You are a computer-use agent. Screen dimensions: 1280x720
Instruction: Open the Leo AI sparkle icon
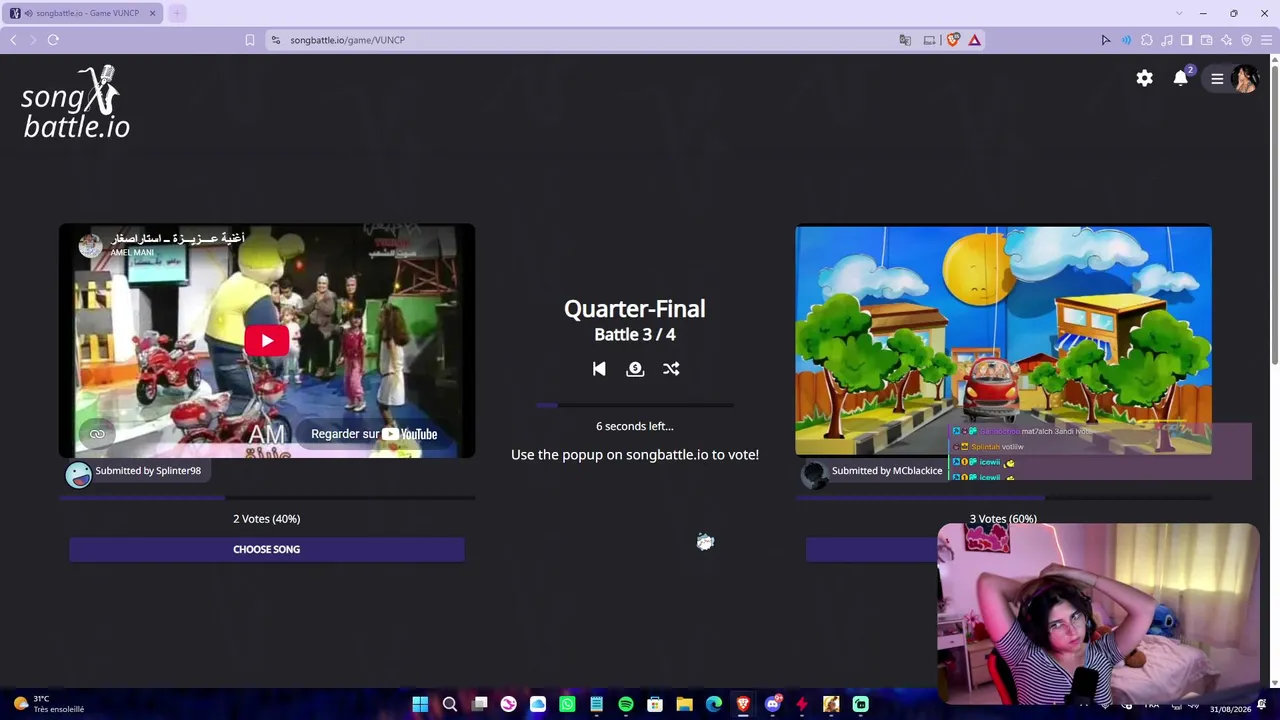tap(1226, 40)
